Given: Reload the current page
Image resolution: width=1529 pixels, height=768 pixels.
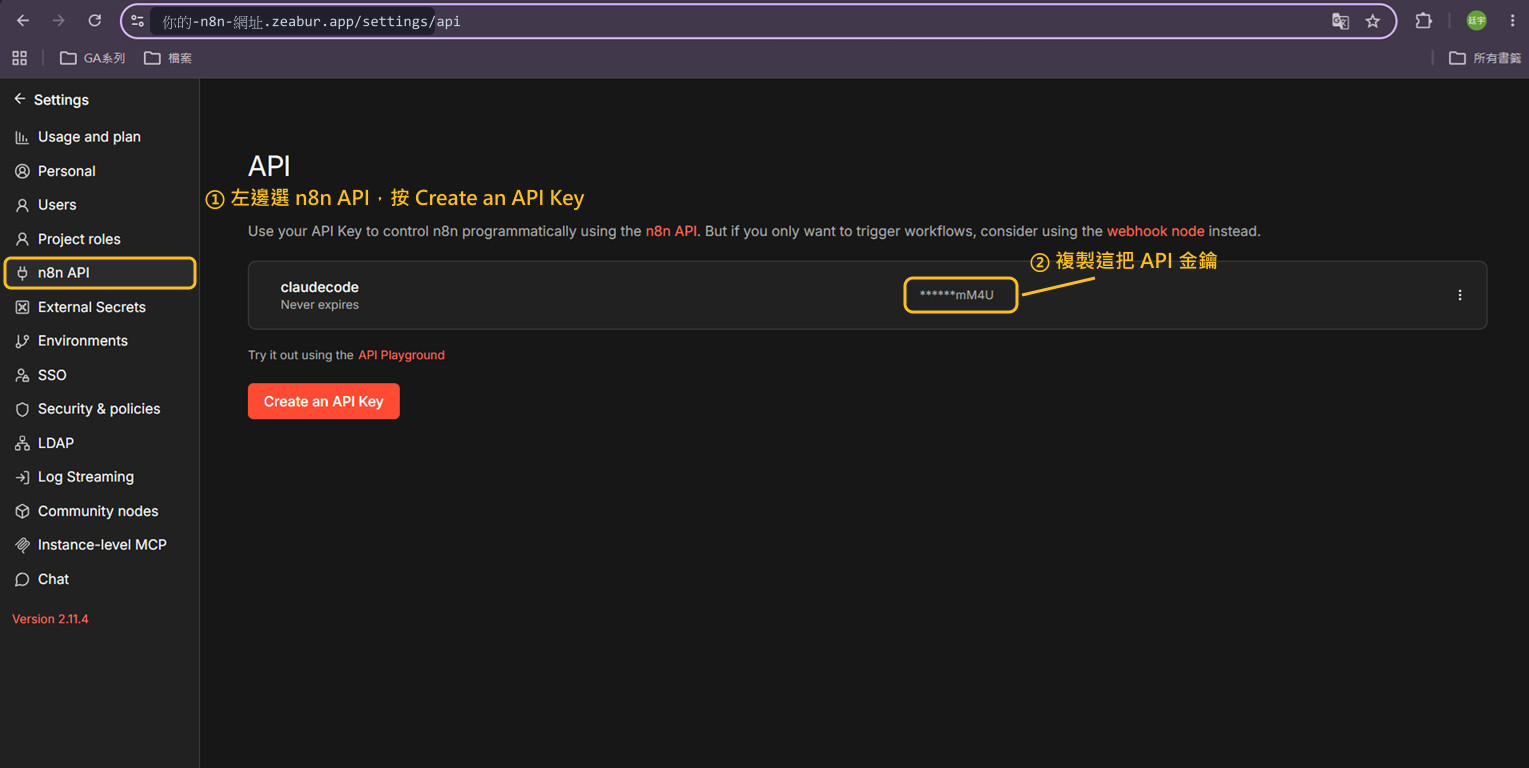Looking at the screenshot, I should click(x=95, y=21).
